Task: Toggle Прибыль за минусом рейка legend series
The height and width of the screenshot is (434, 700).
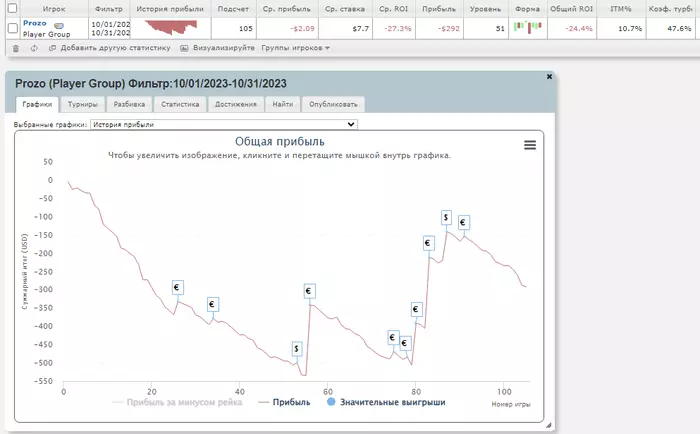Action: click(177, 402)
